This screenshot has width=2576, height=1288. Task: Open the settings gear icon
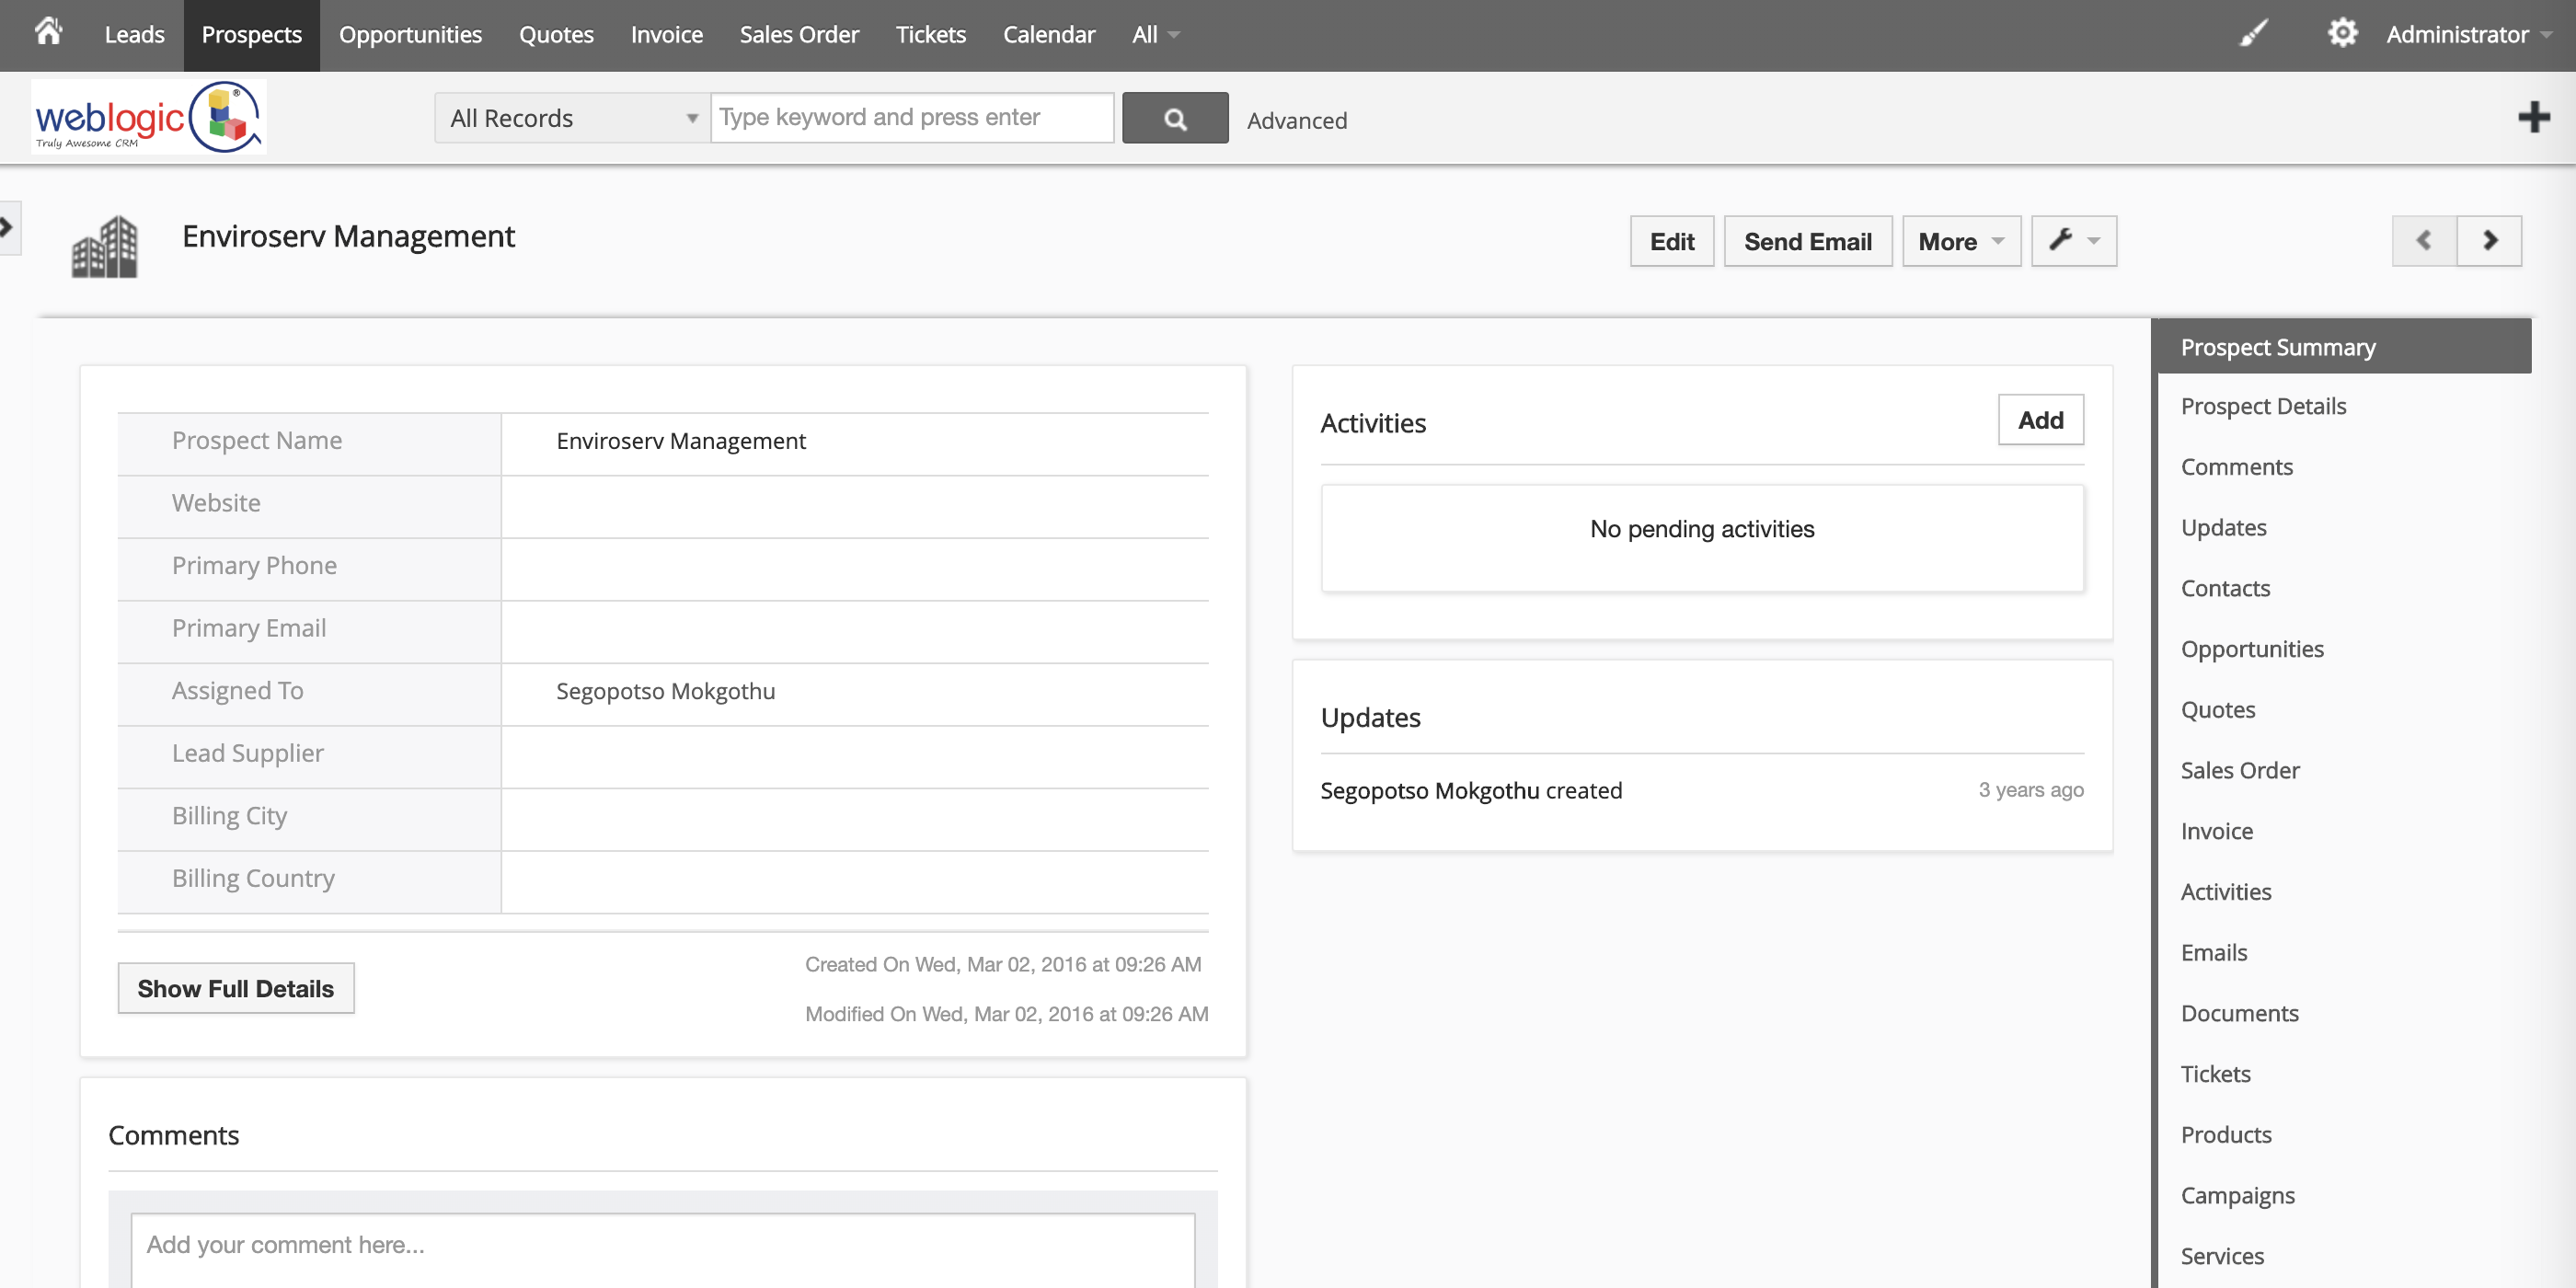coord(2343,32)
